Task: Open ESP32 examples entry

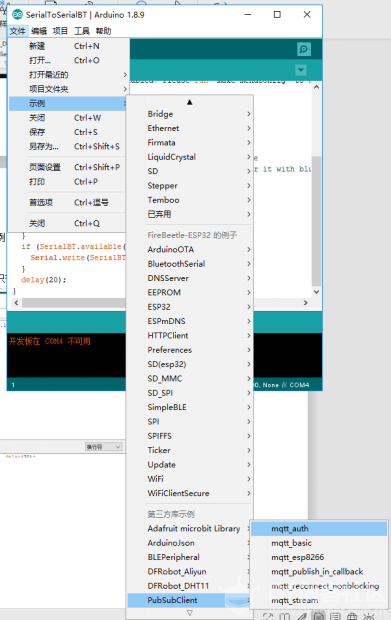Action: pyautogui.click(x=190, y=307)
